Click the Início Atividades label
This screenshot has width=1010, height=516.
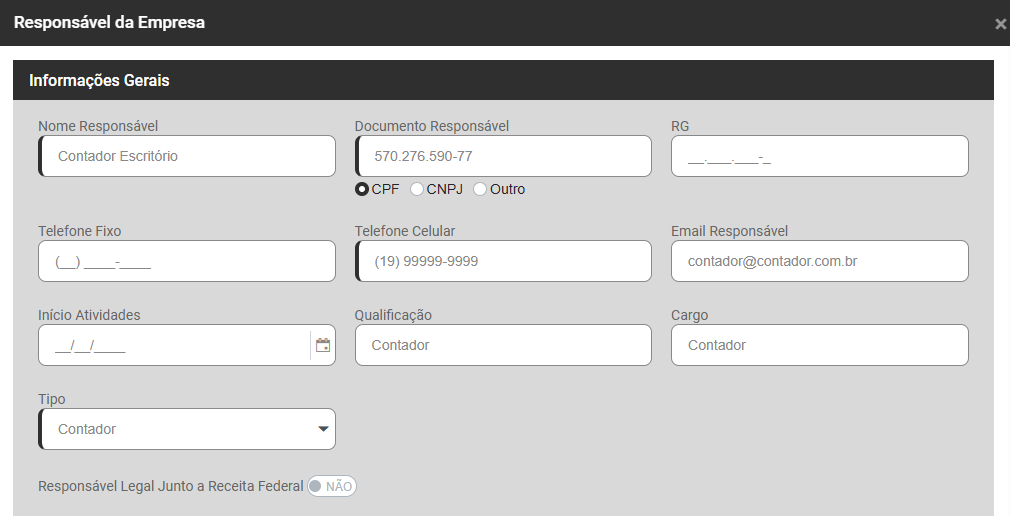pyautogui.click(x=89, y=315)
